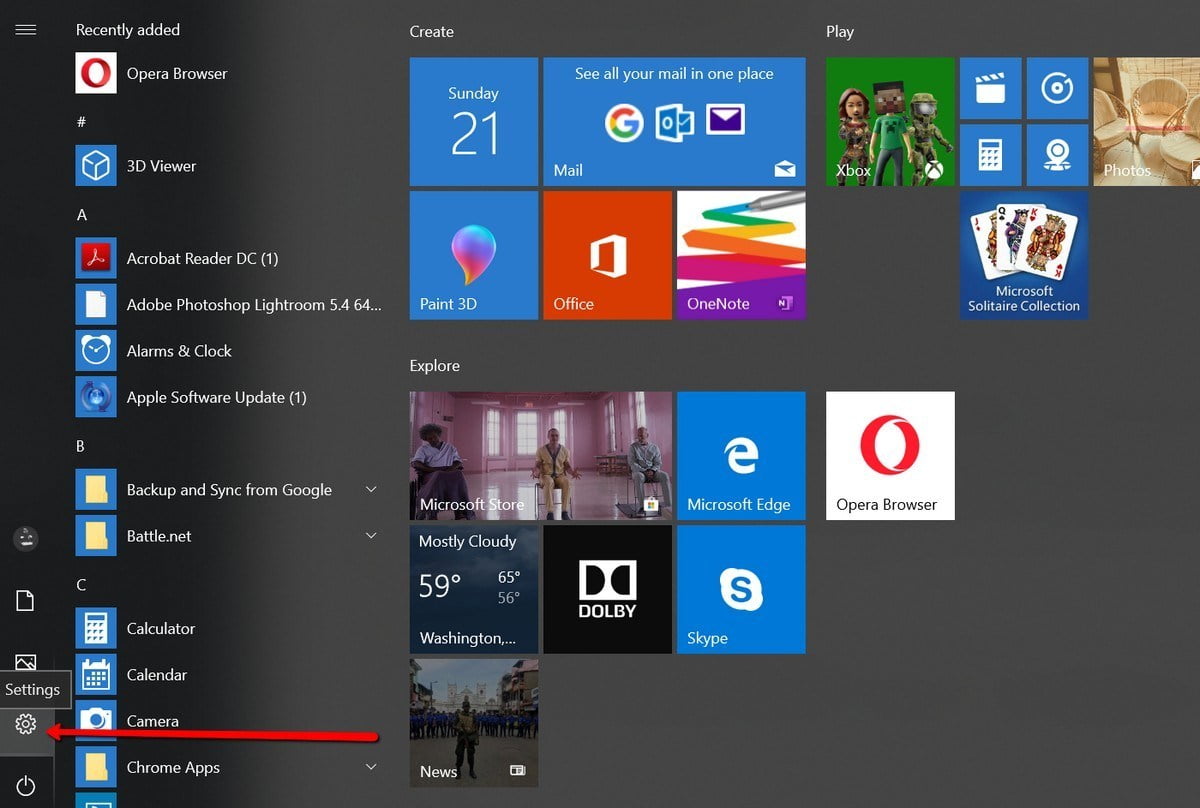The image size is (1200, 808).
Task: Open Settings via the gear icon
Action: tap(25, 723)
